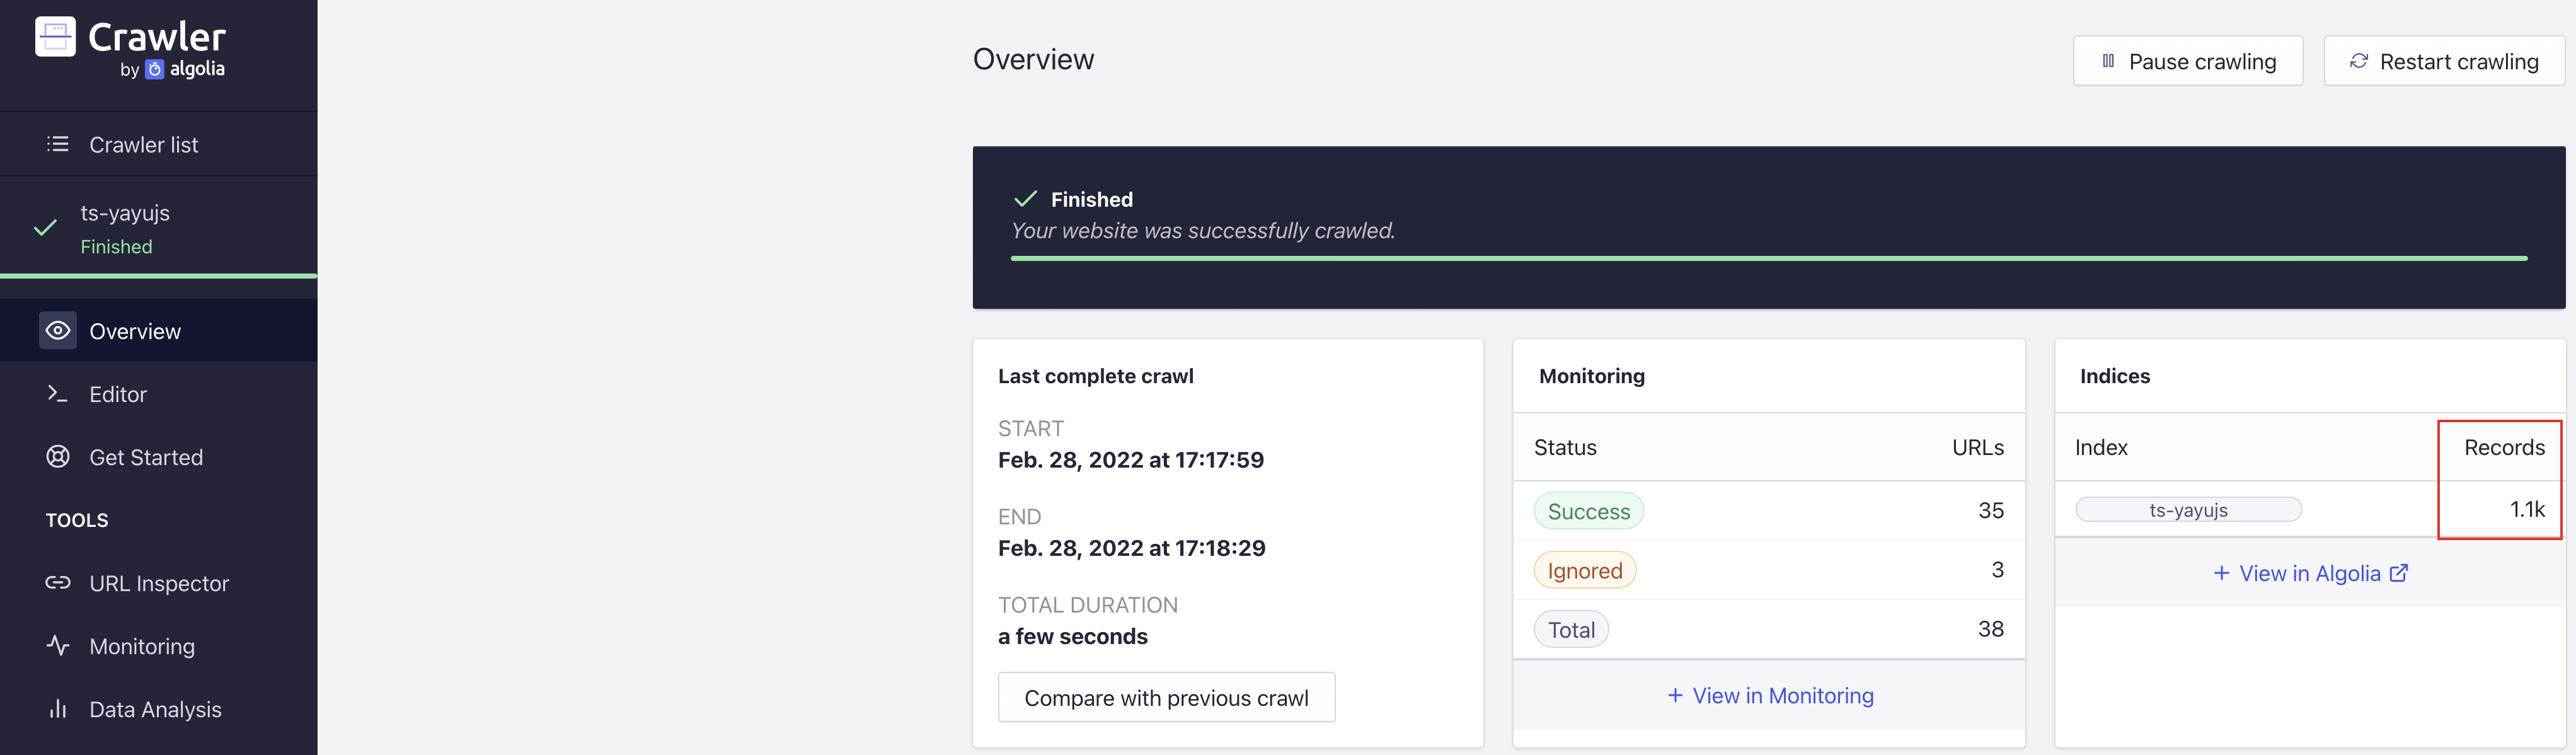Click the Restart crawling button
2576x755 pixels.
point(2444,61)
